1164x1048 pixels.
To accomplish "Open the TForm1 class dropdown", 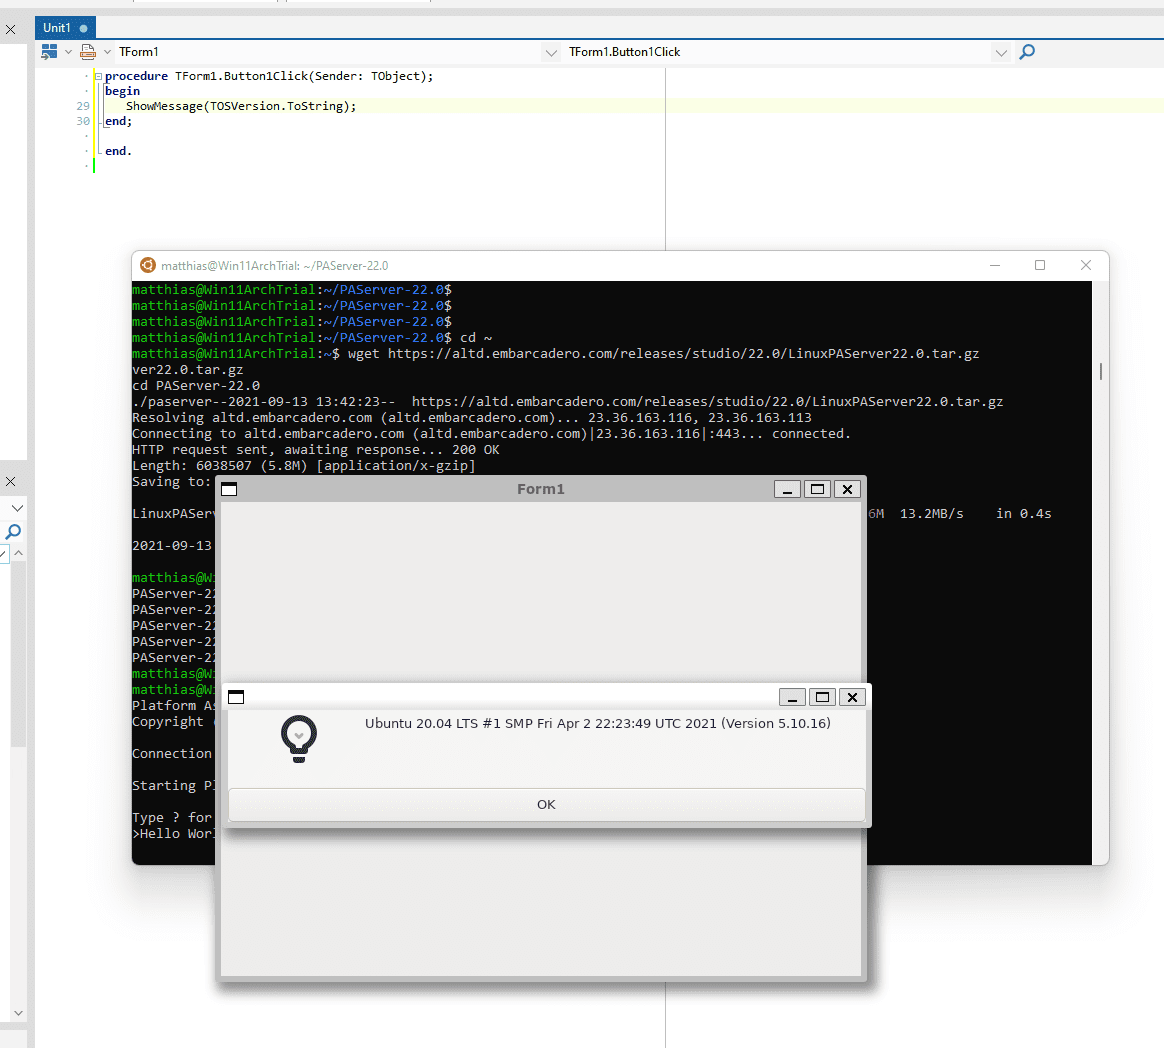I will (x=551, y=53).
